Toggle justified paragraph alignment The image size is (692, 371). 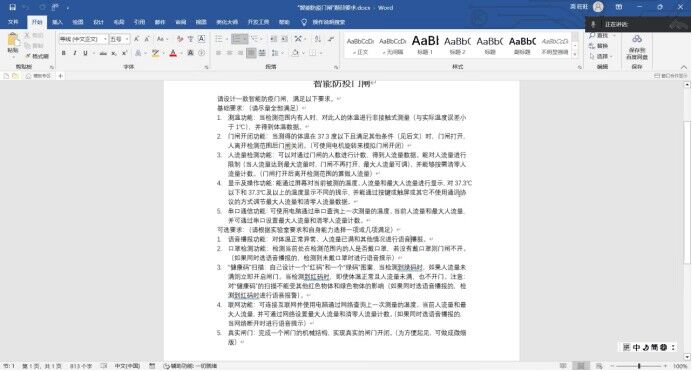click(x=251, y=53)
